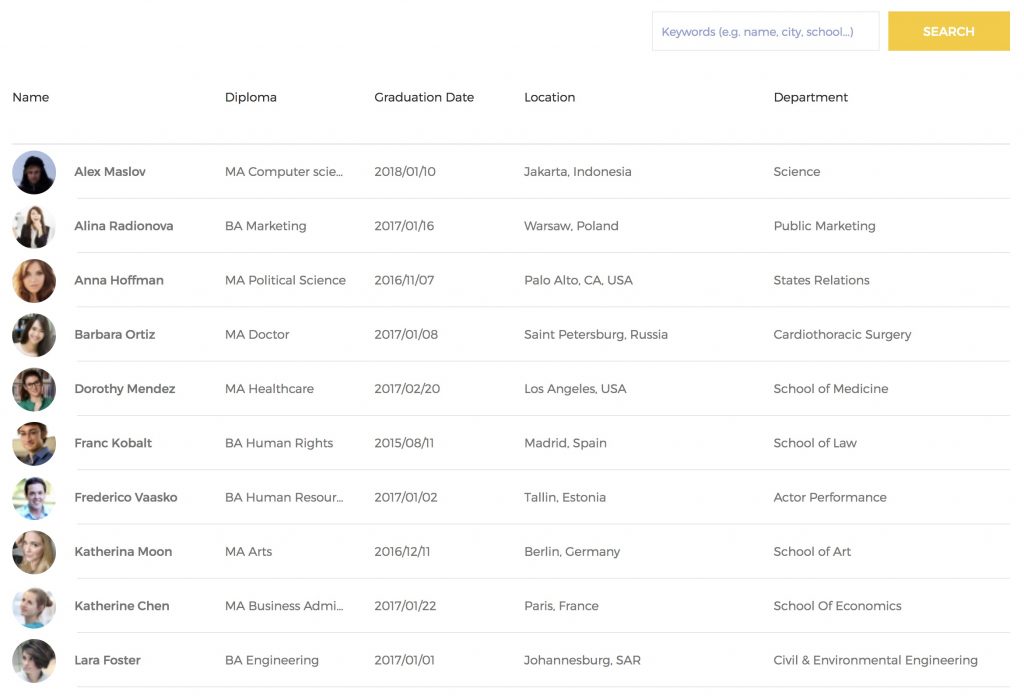
Task: Open Alina Radionova's avatar photo
Action: (34, 227)
